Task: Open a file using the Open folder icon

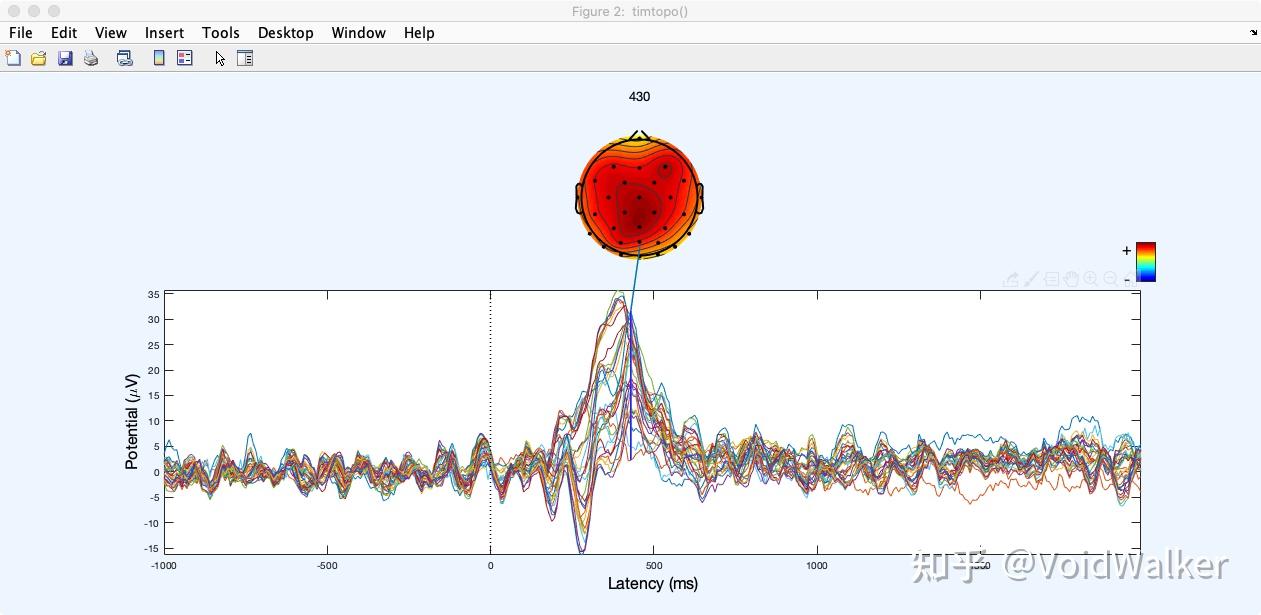Action: point(38,58)
